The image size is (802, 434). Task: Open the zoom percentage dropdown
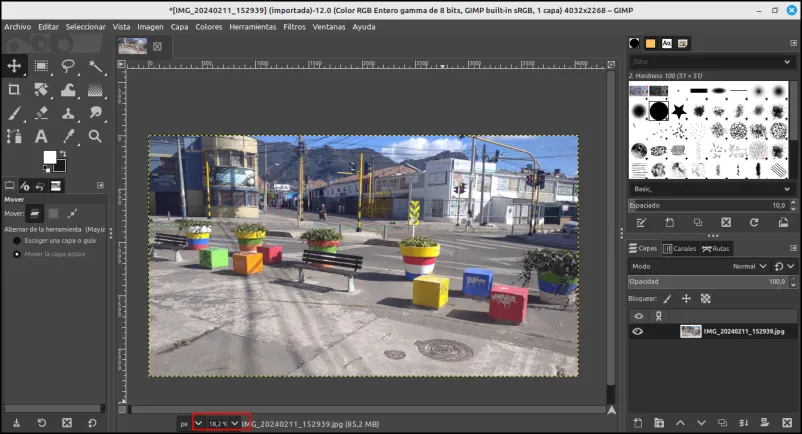(x=234, y=423)
